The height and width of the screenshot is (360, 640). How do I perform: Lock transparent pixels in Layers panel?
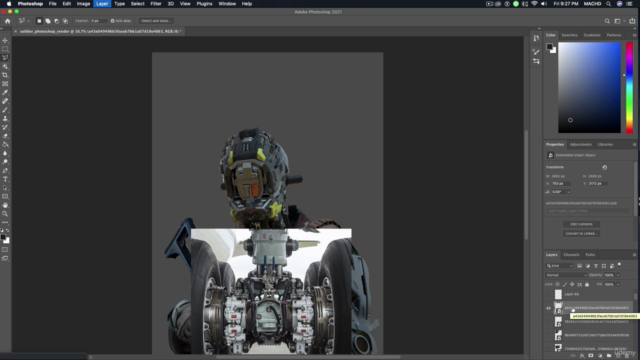pos(558,284)
